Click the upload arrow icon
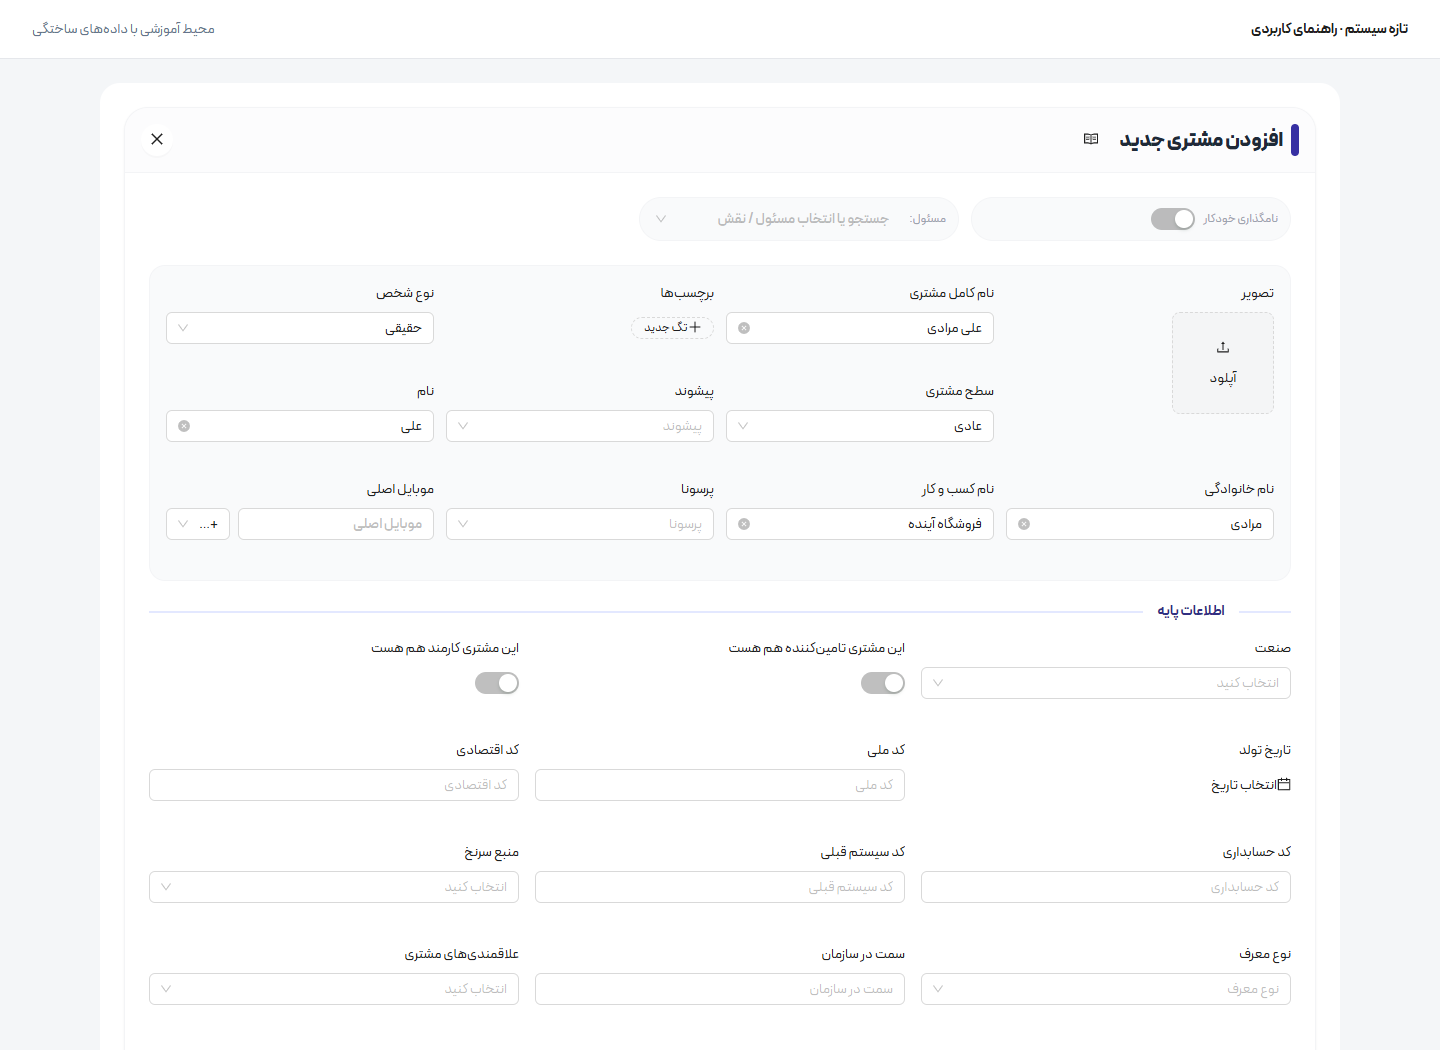 click(x=1223, y=347)
